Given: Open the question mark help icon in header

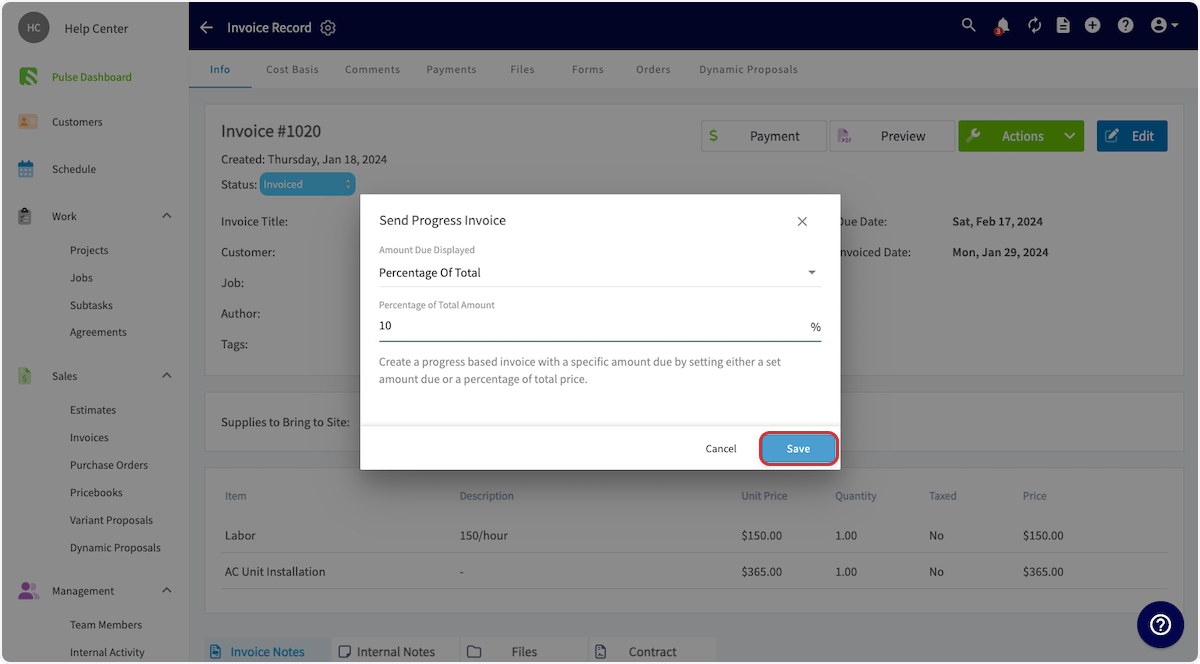Looking at the screenshot, I should pos(1125,26).
